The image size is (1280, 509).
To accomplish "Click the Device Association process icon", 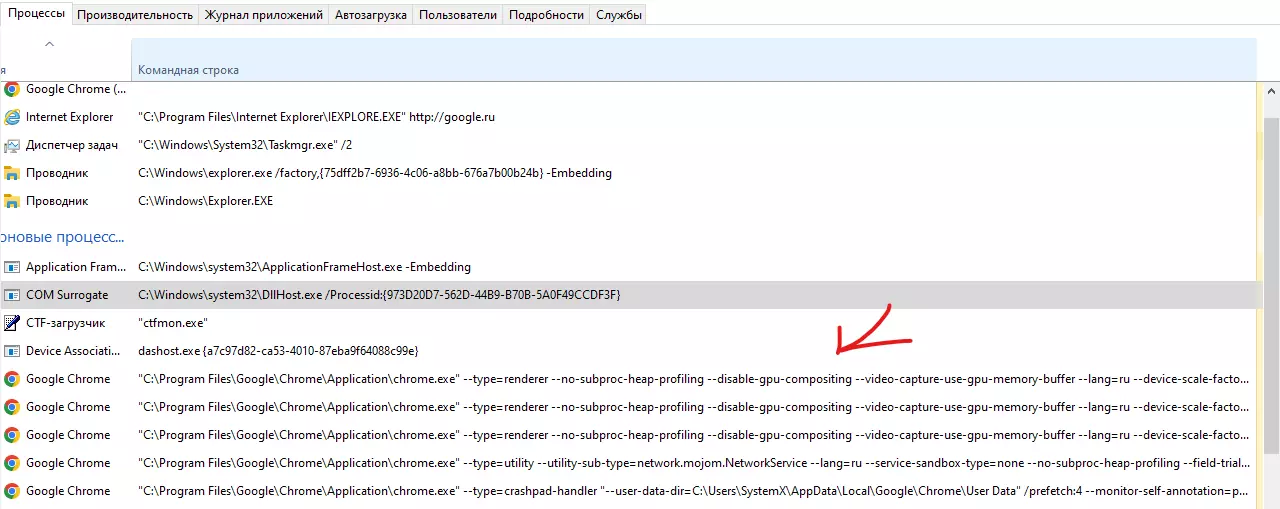I will point(12,351).
